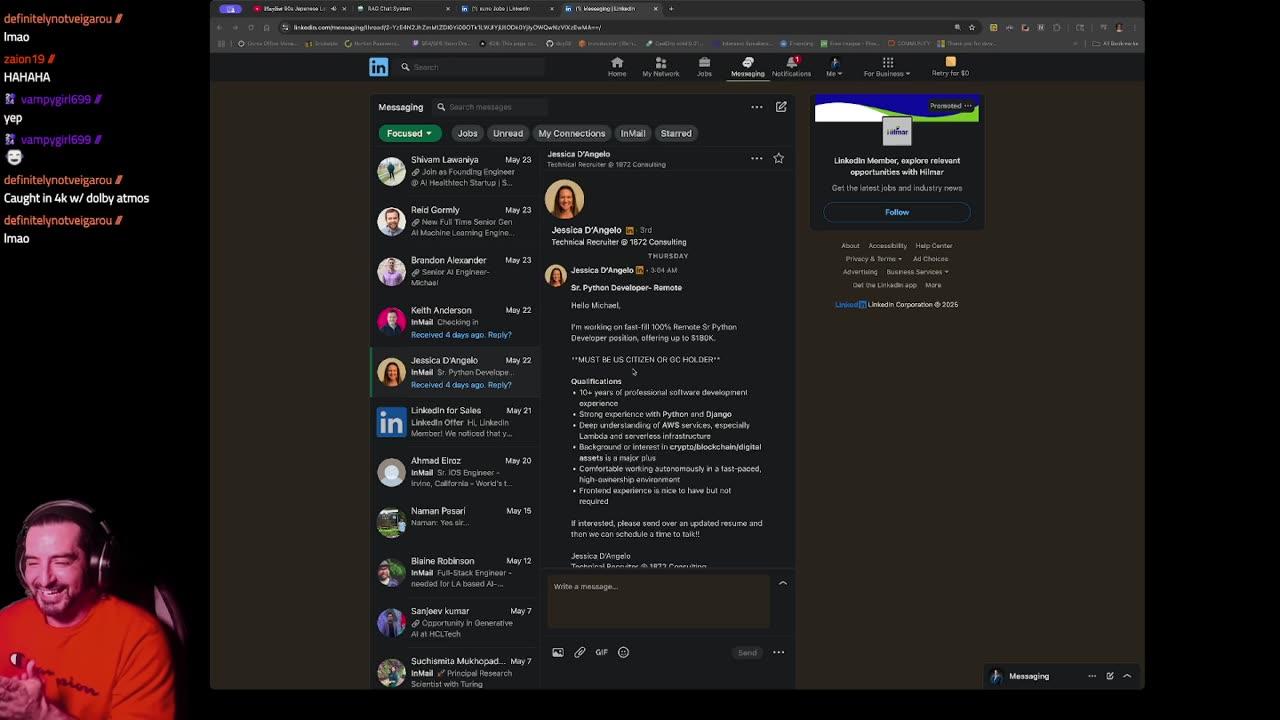Open Suchismita Mukhopadhyay conversation
Image resolution: width=1280 pixels, height=720 pixels.
coord(455,672)
